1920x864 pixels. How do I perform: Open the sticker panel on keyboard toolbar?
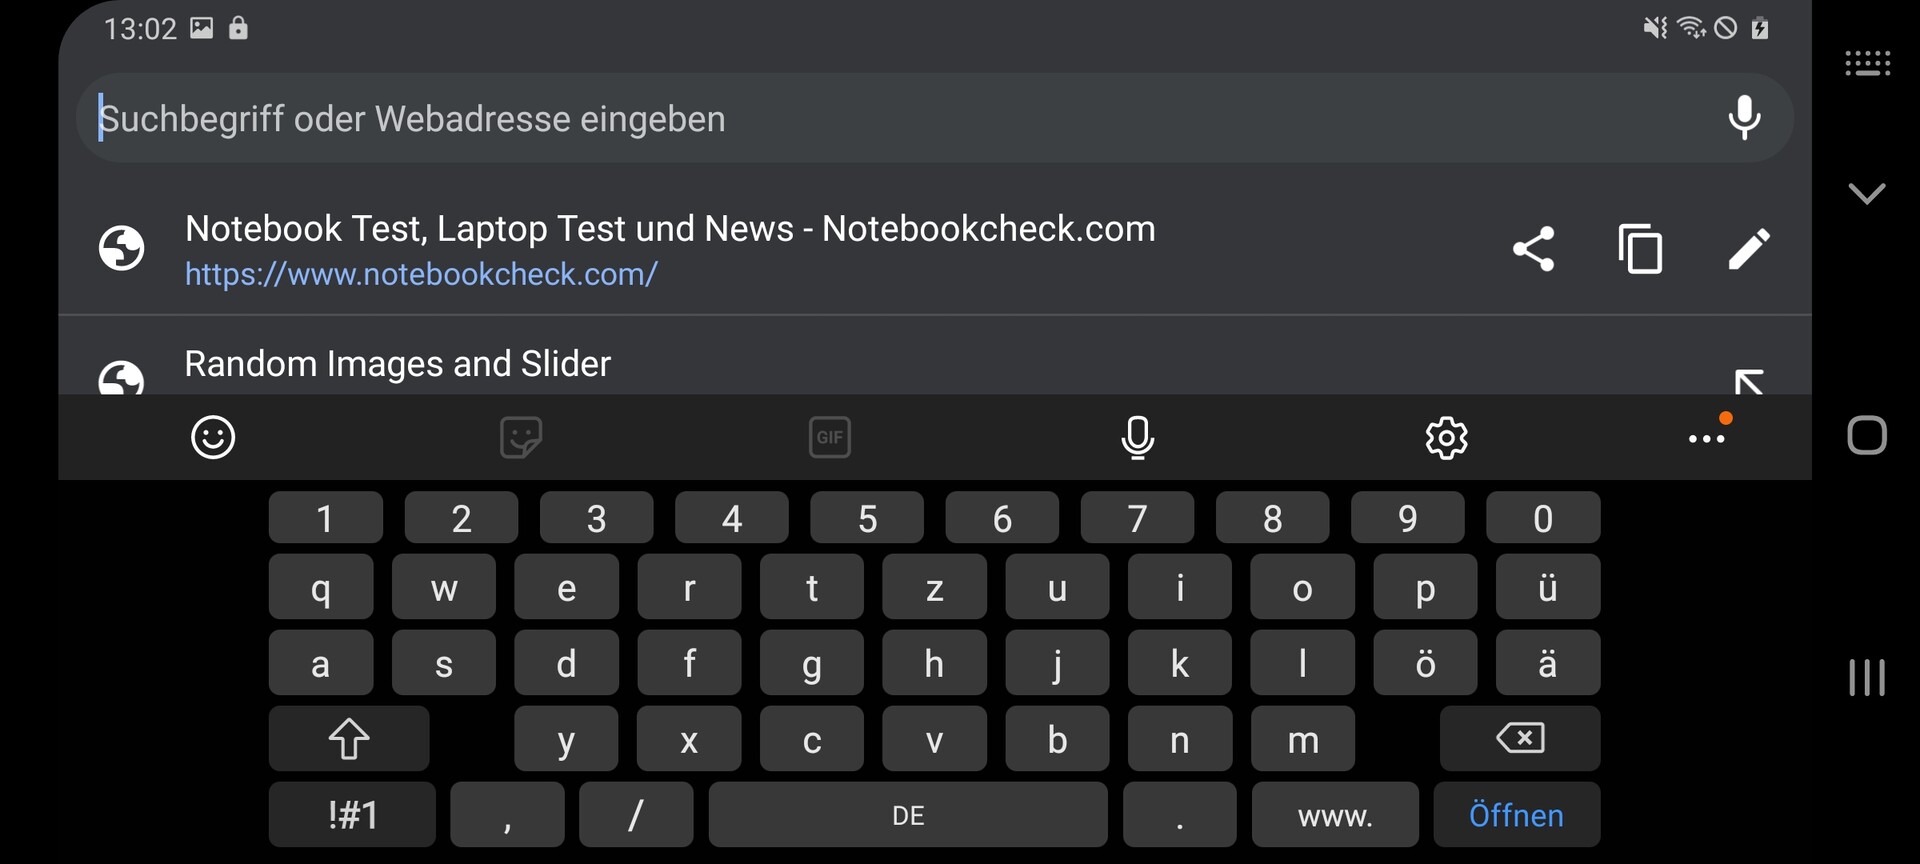tap(521, 437)
